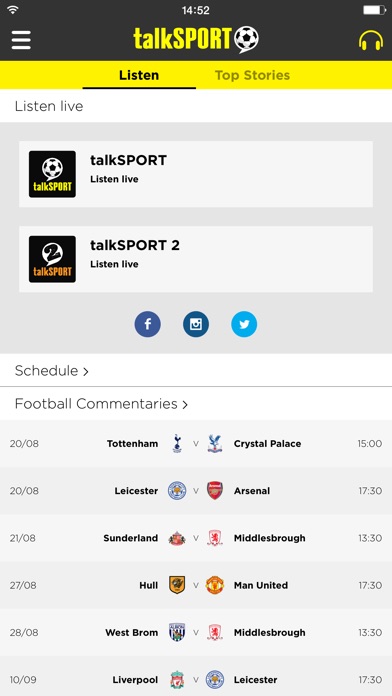The height and width of the screenshot is (696, 392).
Task: Tap the talkSPORT 2 station logo
Action: click(x=52, y=259)
